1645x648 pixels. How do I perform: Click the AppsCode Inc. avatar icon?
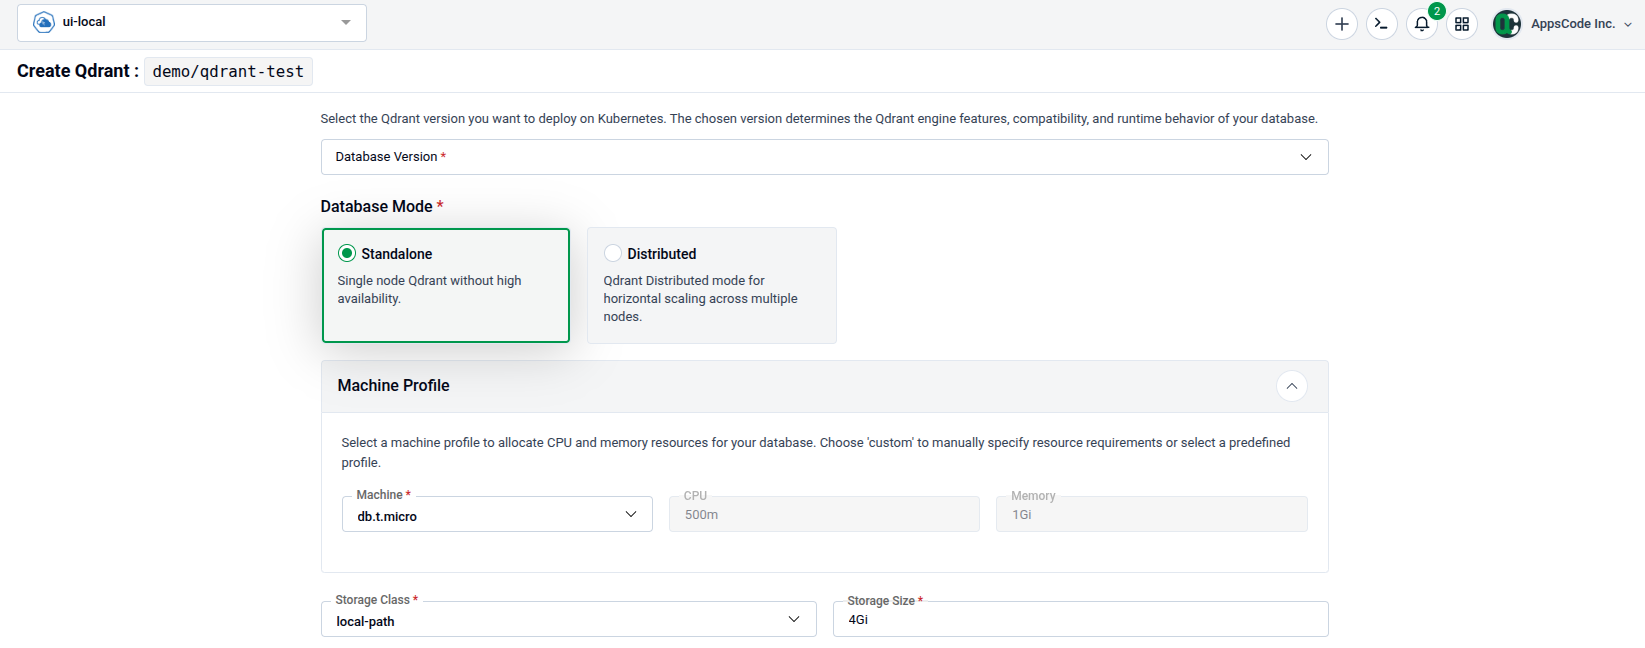tap(1506, 24)
